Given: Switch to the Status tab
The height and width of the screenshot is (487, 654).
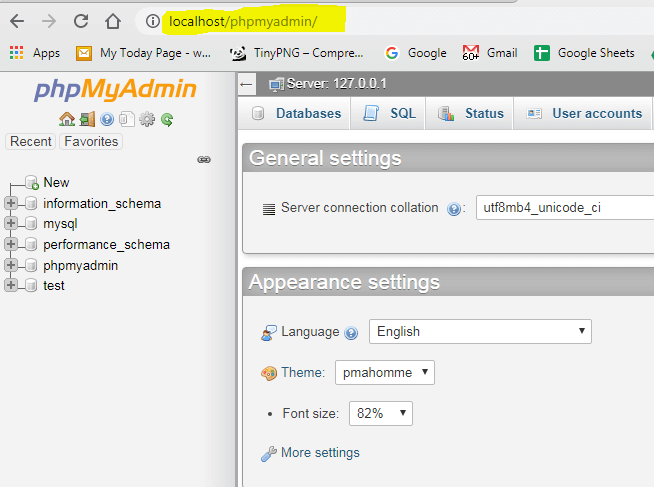Looking at the screenshot, I should click(470, 113).
